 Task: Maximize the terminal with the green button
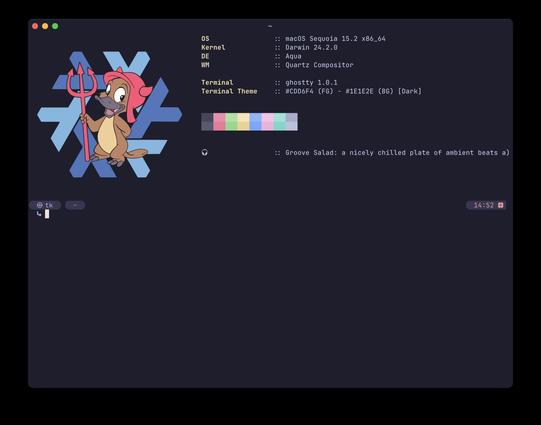pos(55,26)
